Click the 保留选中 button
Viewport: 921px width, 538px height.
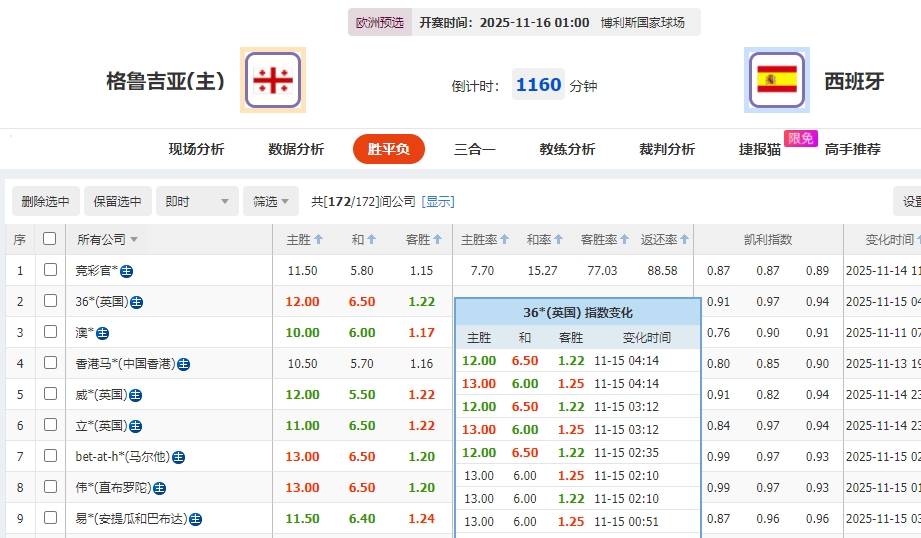(x=117, y=201)
